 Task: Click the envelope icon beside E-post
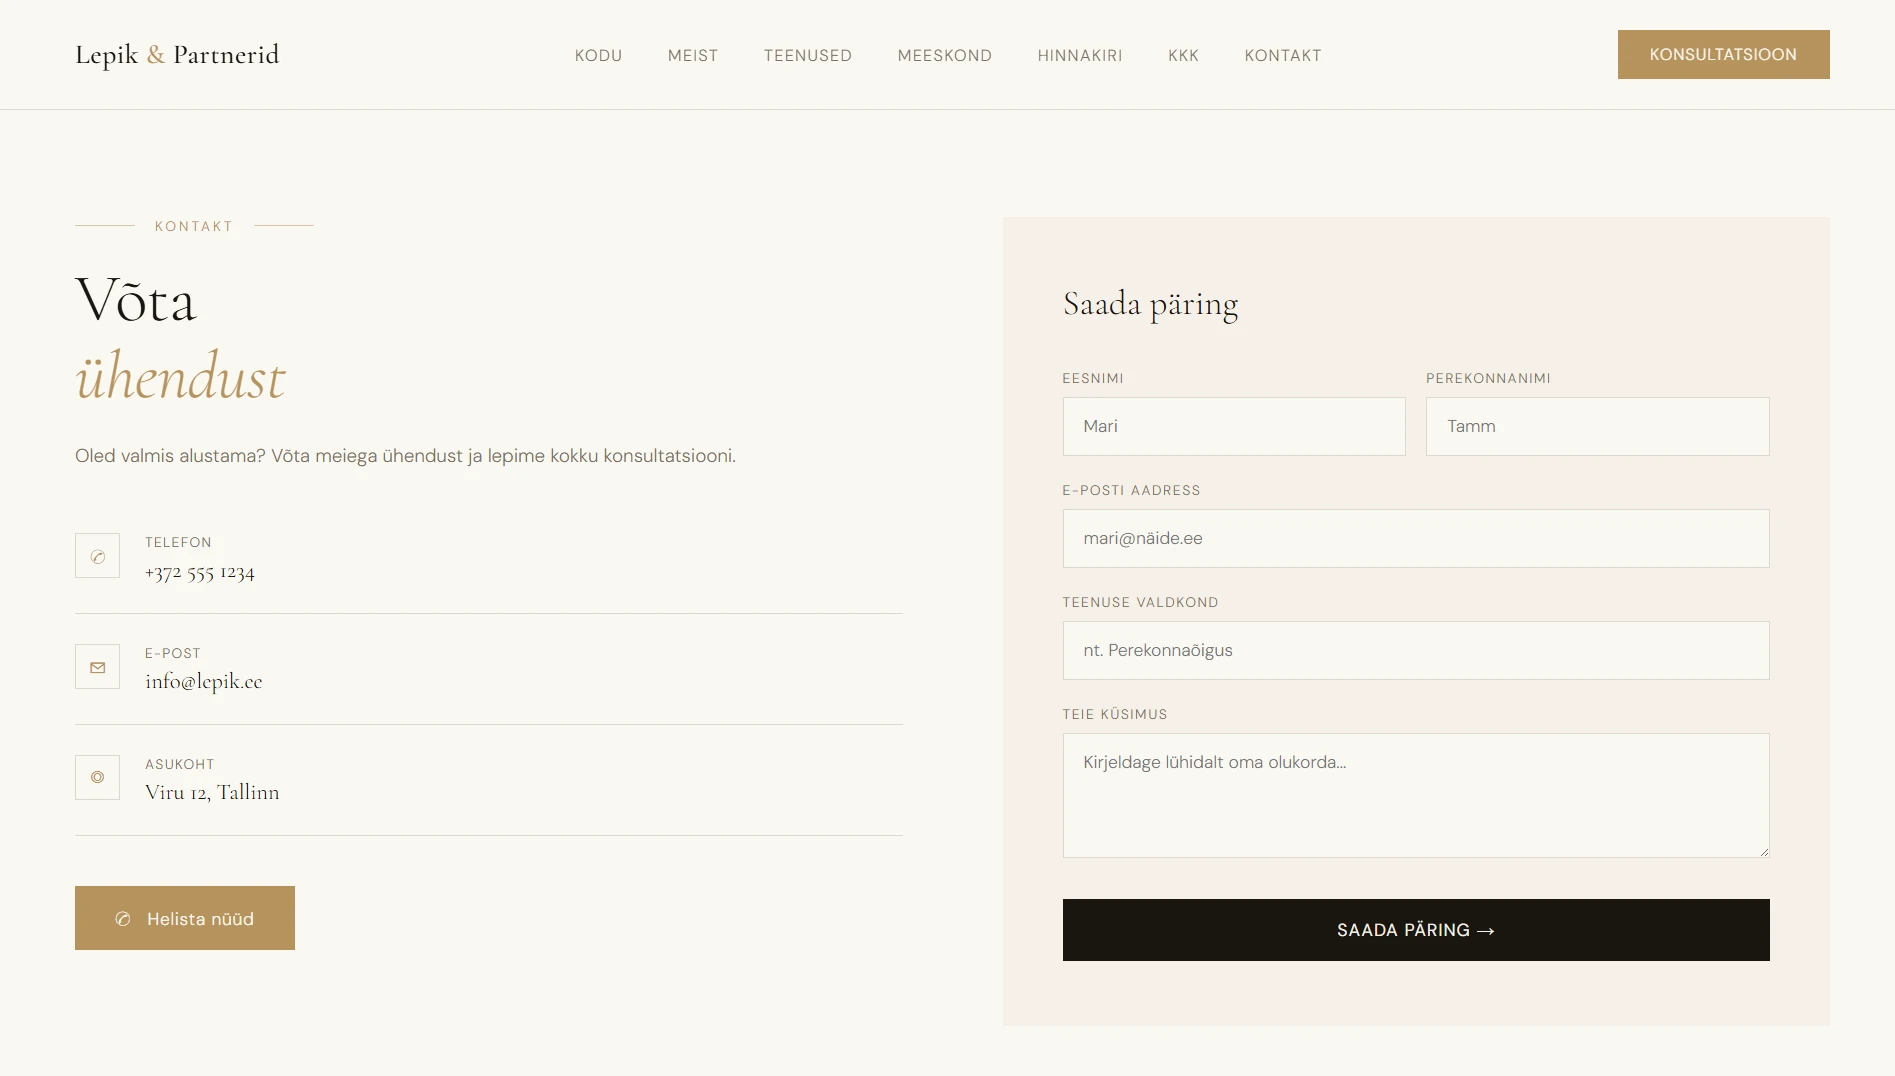(x=97, y=667)
